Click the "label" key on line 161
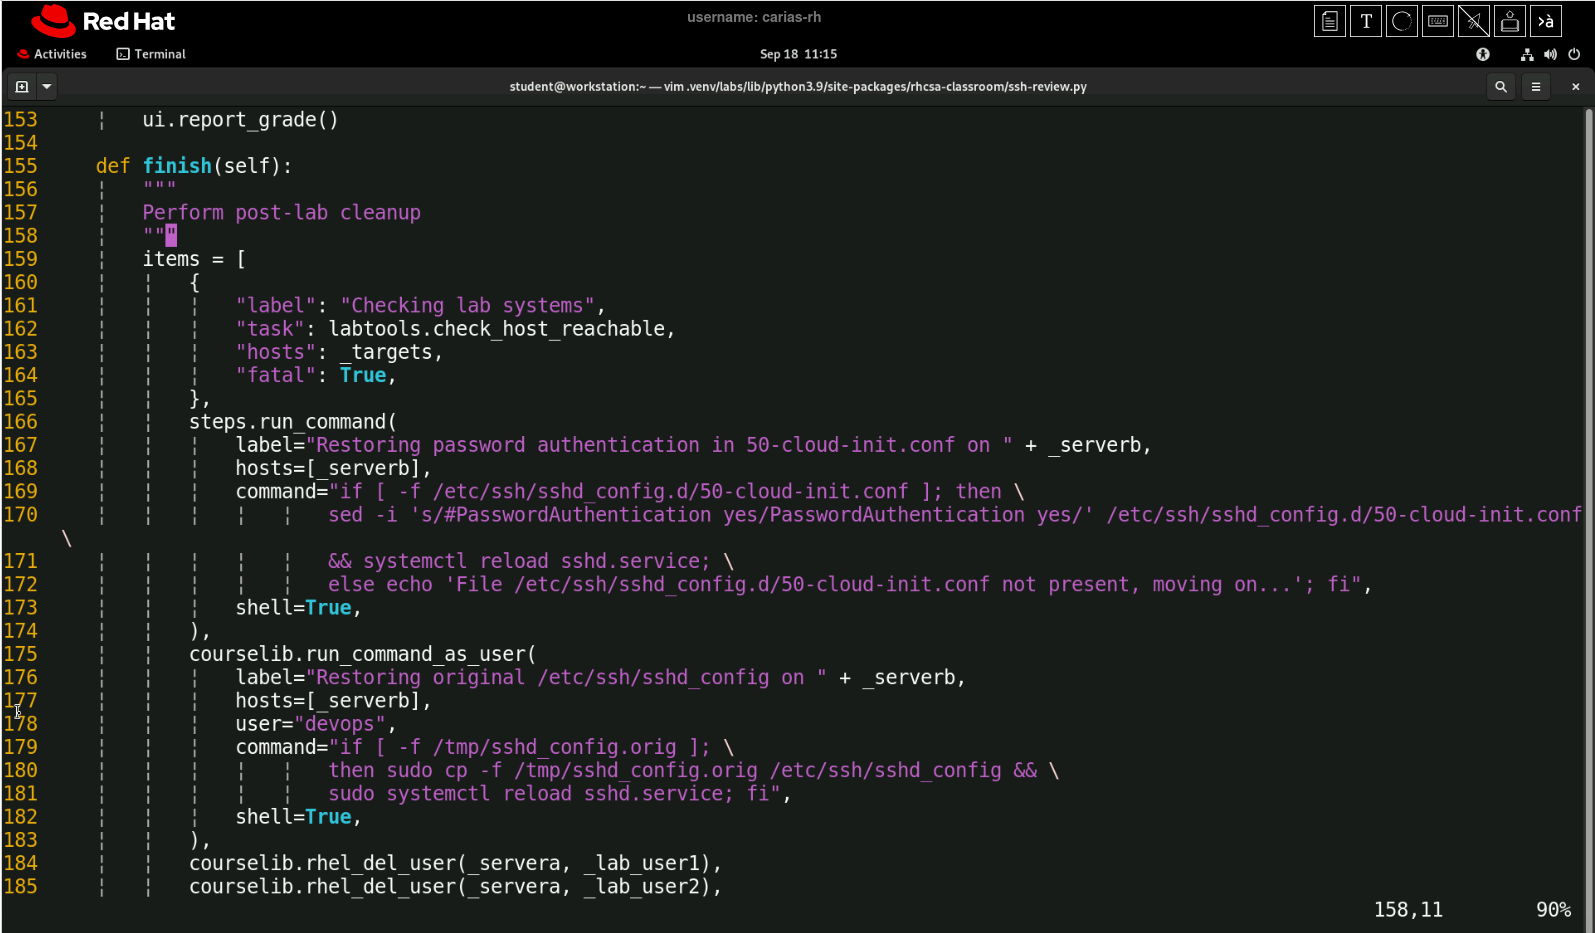The image size is (1595, 933). [x=276, y=306]
